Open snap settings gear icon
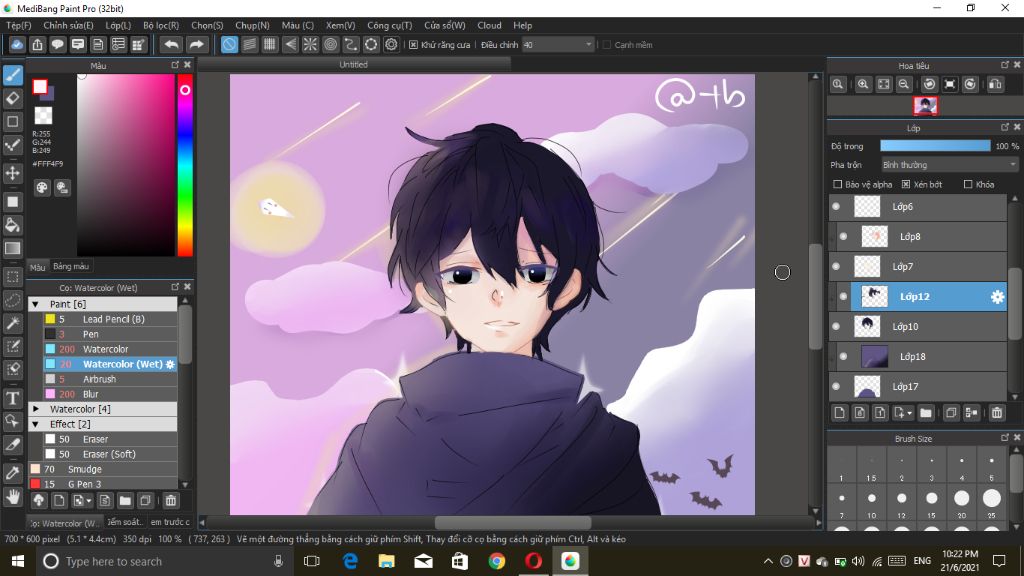Viewport: 1024px width, 576px height. point(391,44)
